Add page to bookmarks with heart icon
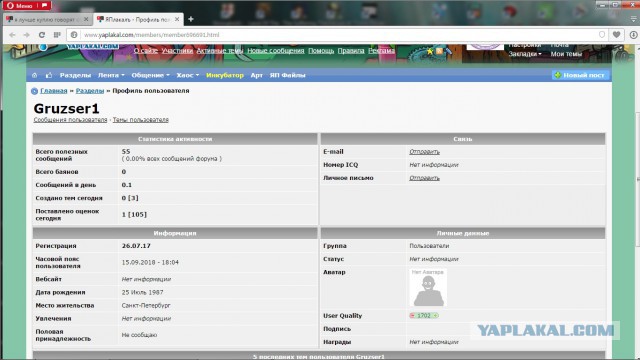Viewport: 640px width, 360px height. point(617,35)
